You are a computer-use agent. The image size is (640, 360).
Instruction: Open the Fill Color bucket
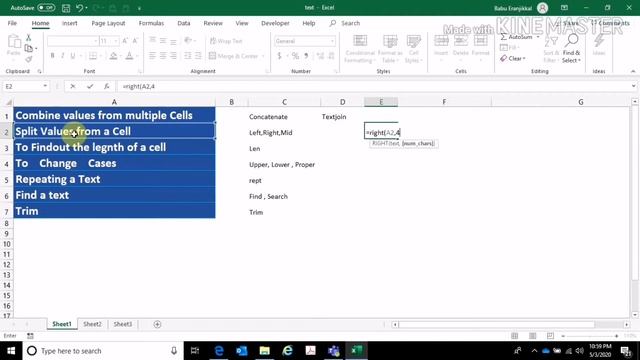pos(113,56)
